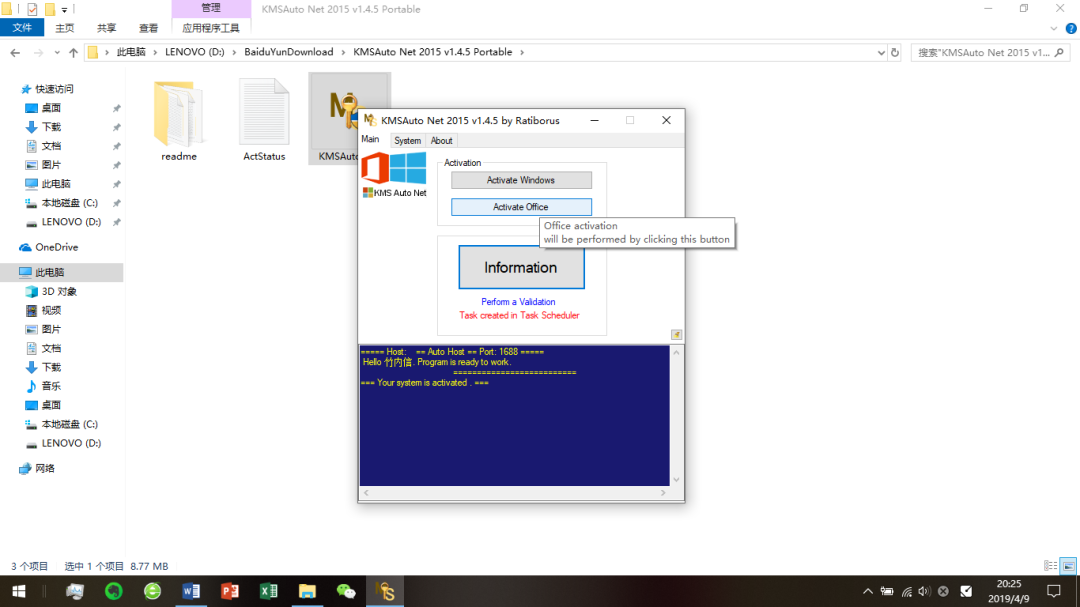Switch to the System tab in KMSAuto
Viewport: 1080px width, 607px height.
point(407,141)
